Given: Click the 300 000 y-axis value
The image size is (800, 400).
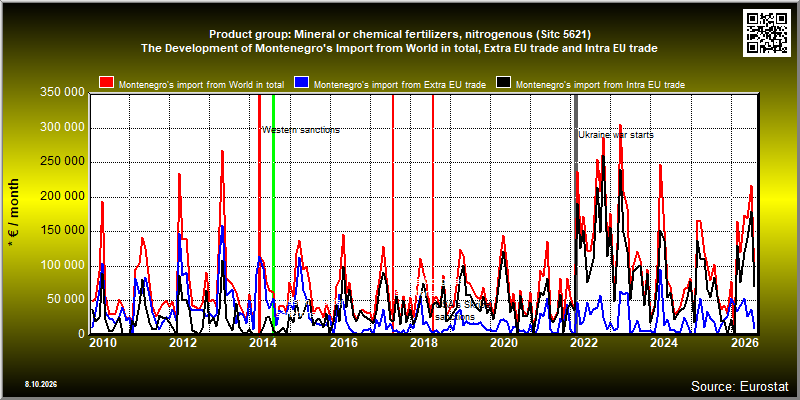Looking at the screenshot, I should (x=62, y=128).
